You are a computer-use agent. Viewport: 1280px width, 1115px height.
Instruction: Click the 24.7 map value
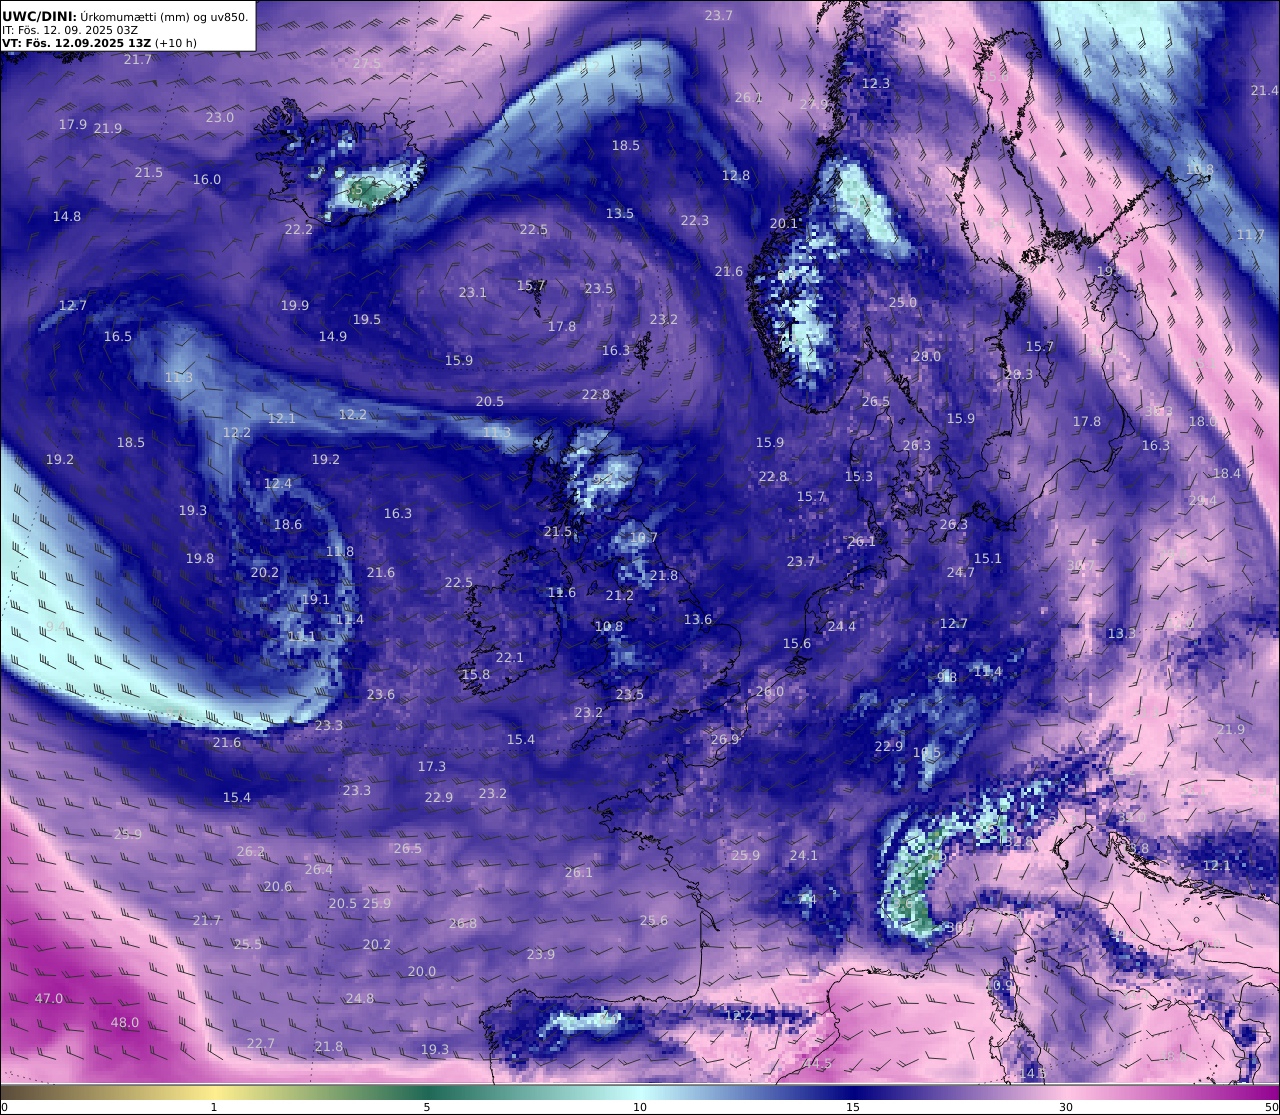961,573
